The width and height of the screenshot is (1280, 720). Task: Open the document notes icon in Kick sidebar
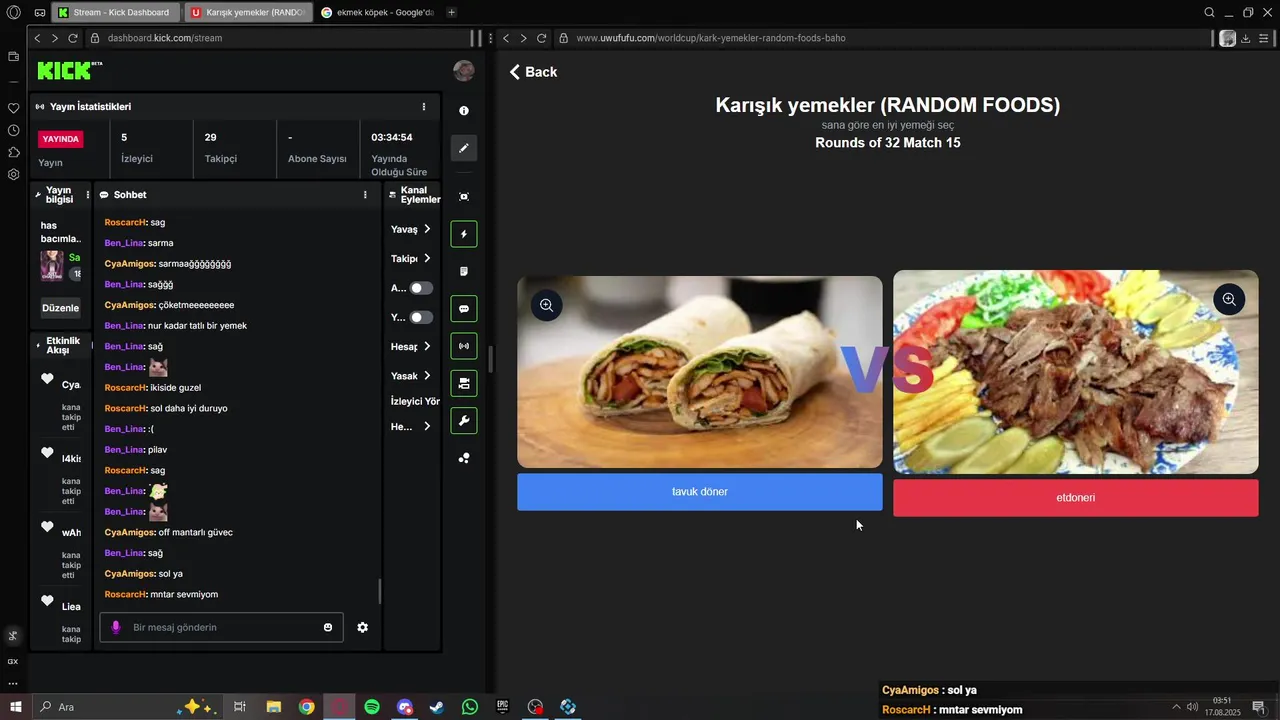[464, 271]
